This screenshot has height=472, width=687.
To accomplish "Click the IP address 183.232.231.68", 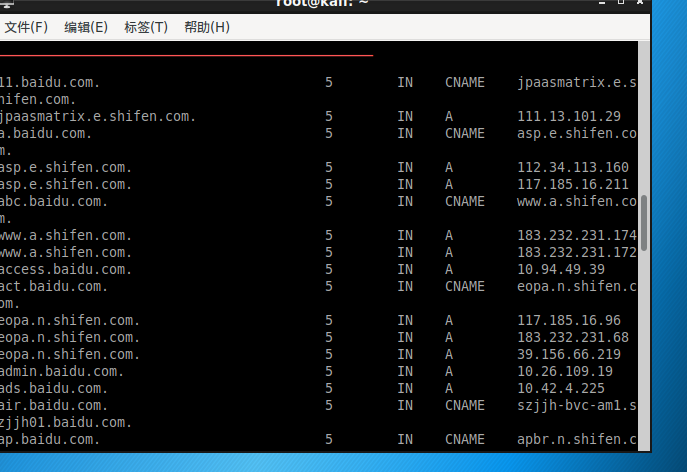I will point(573,337).
